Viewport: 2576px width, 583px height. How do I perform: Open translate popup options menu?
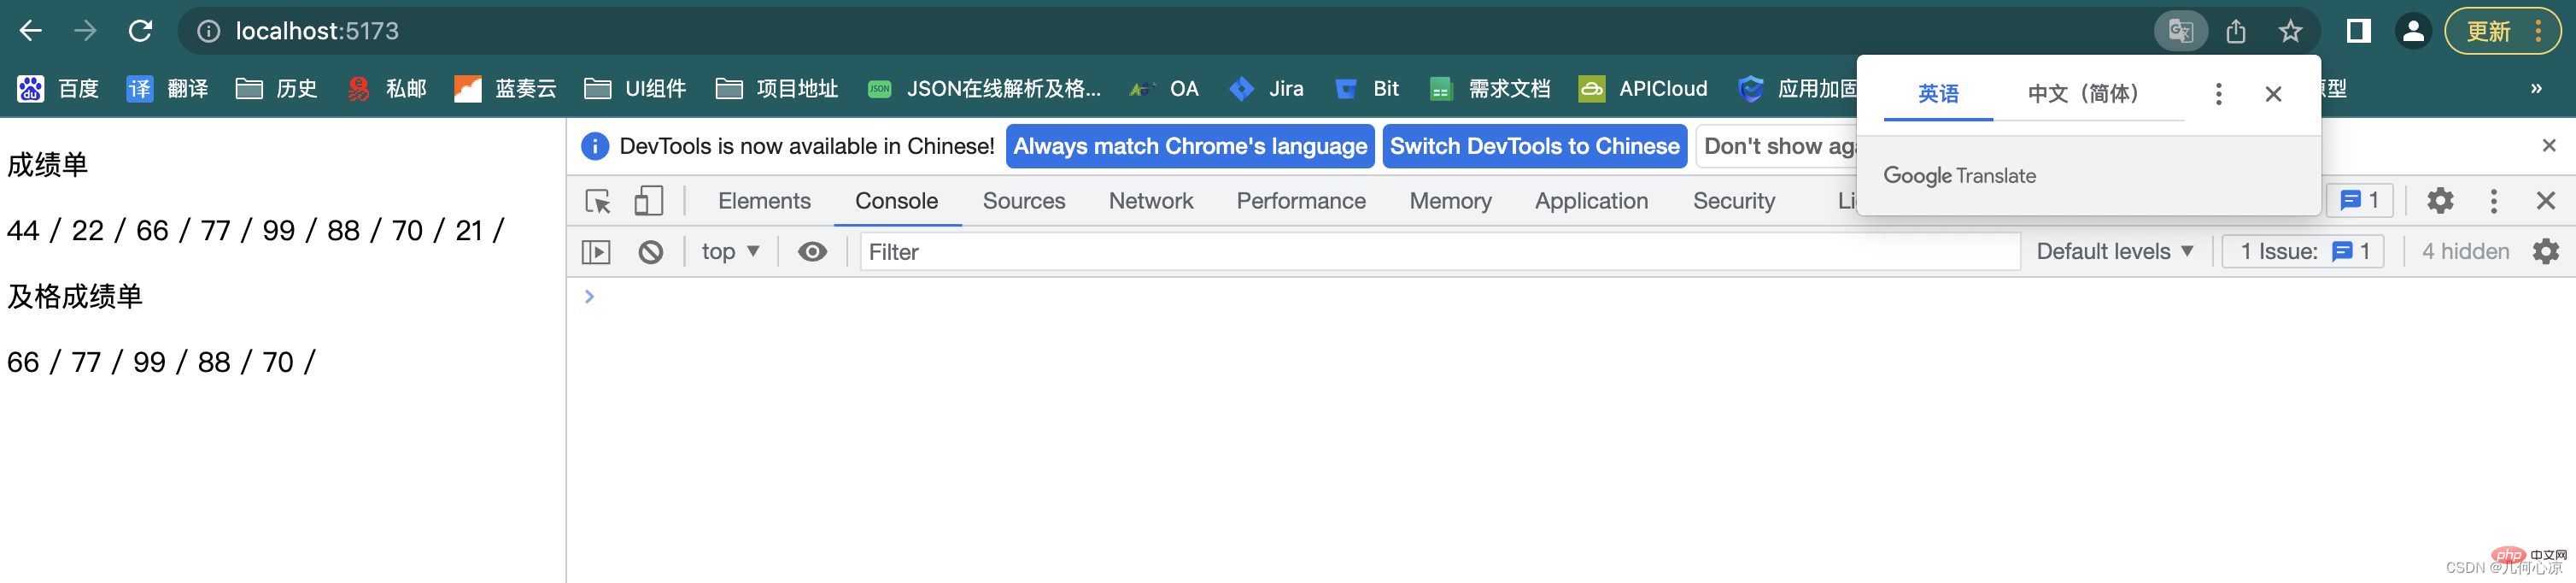coord(2218,94)
